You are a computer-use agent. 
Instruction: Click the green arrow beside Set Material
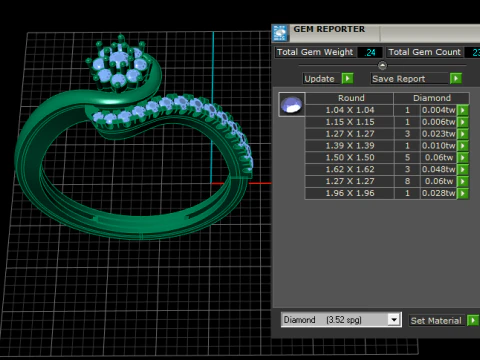tap(473, 321)
